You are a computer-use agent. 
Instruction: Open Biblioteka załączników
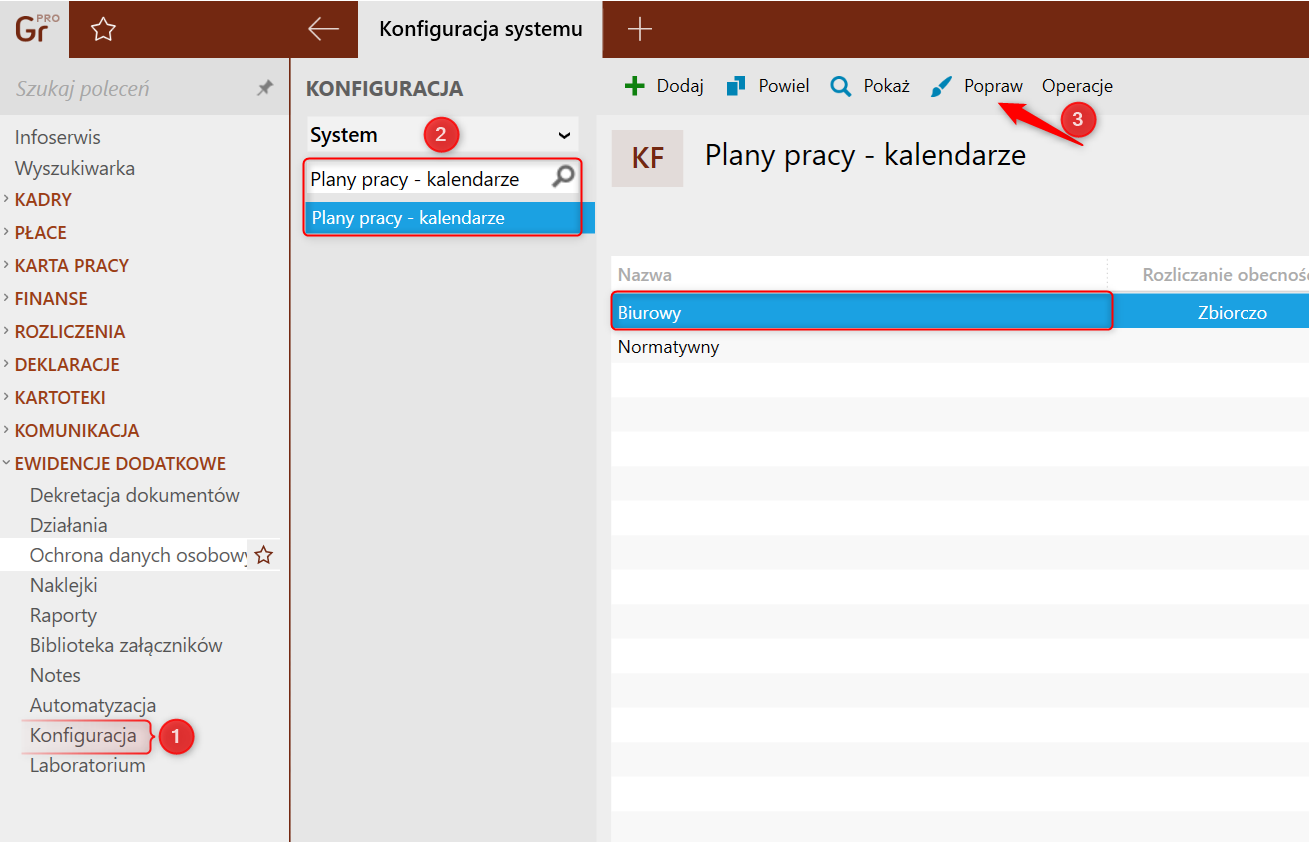[x=126, y=645]
